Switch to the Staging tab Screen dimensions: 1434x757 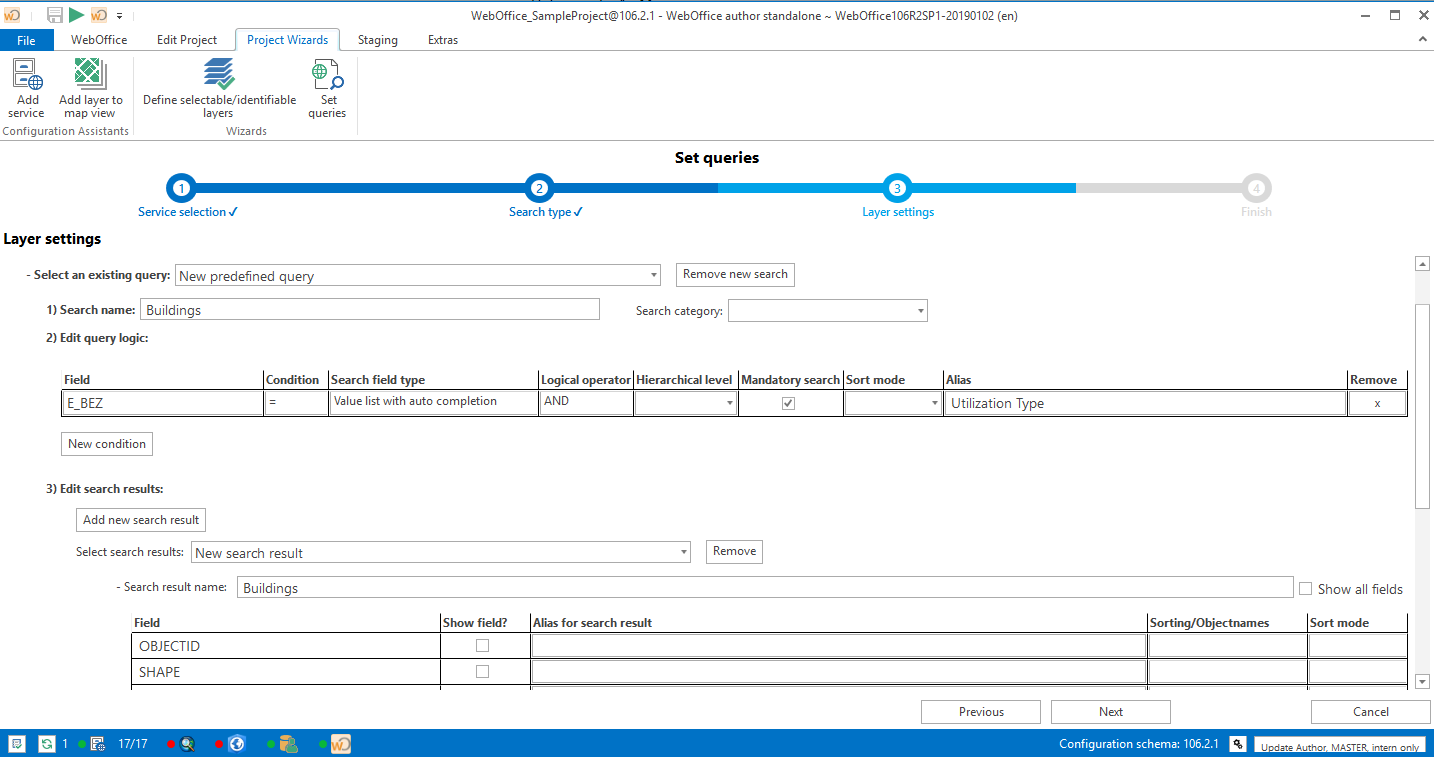[378, 40]
